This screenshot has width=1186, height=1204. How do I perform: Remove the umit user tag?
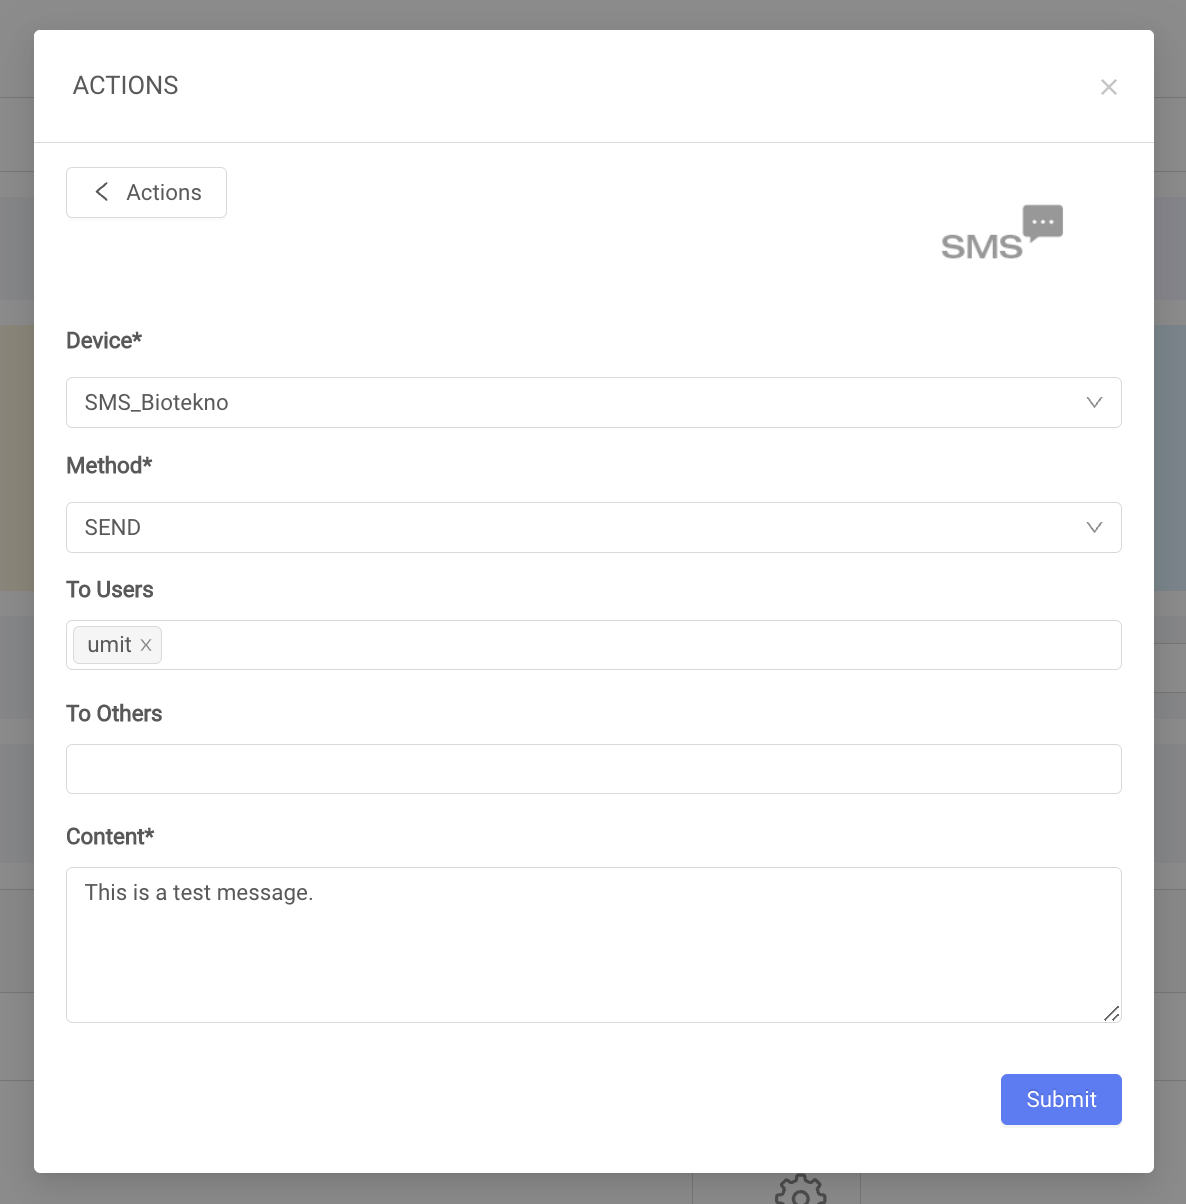pos(146,645)
